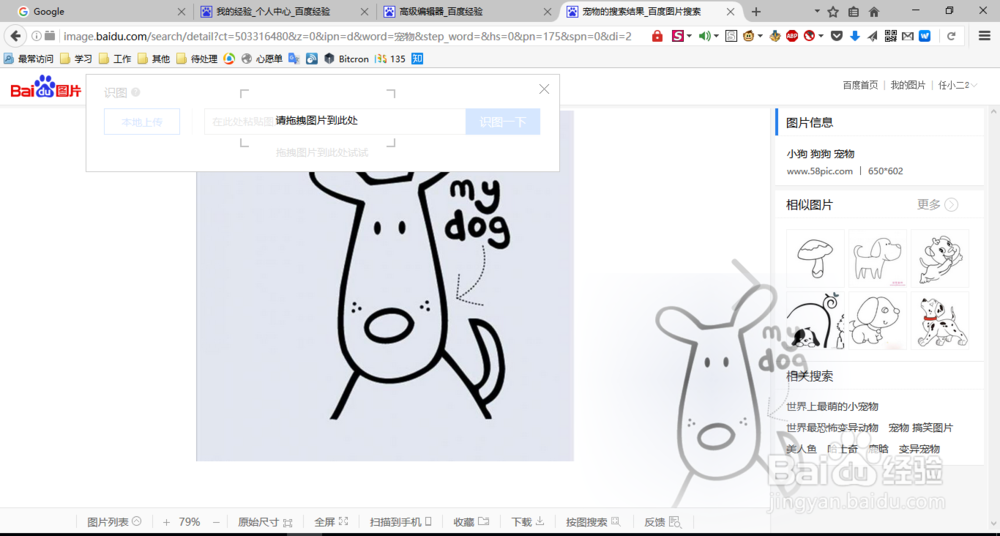Click the QR code toolbar icon
This screenshot has width=1000, height=536.
(890, 36)
